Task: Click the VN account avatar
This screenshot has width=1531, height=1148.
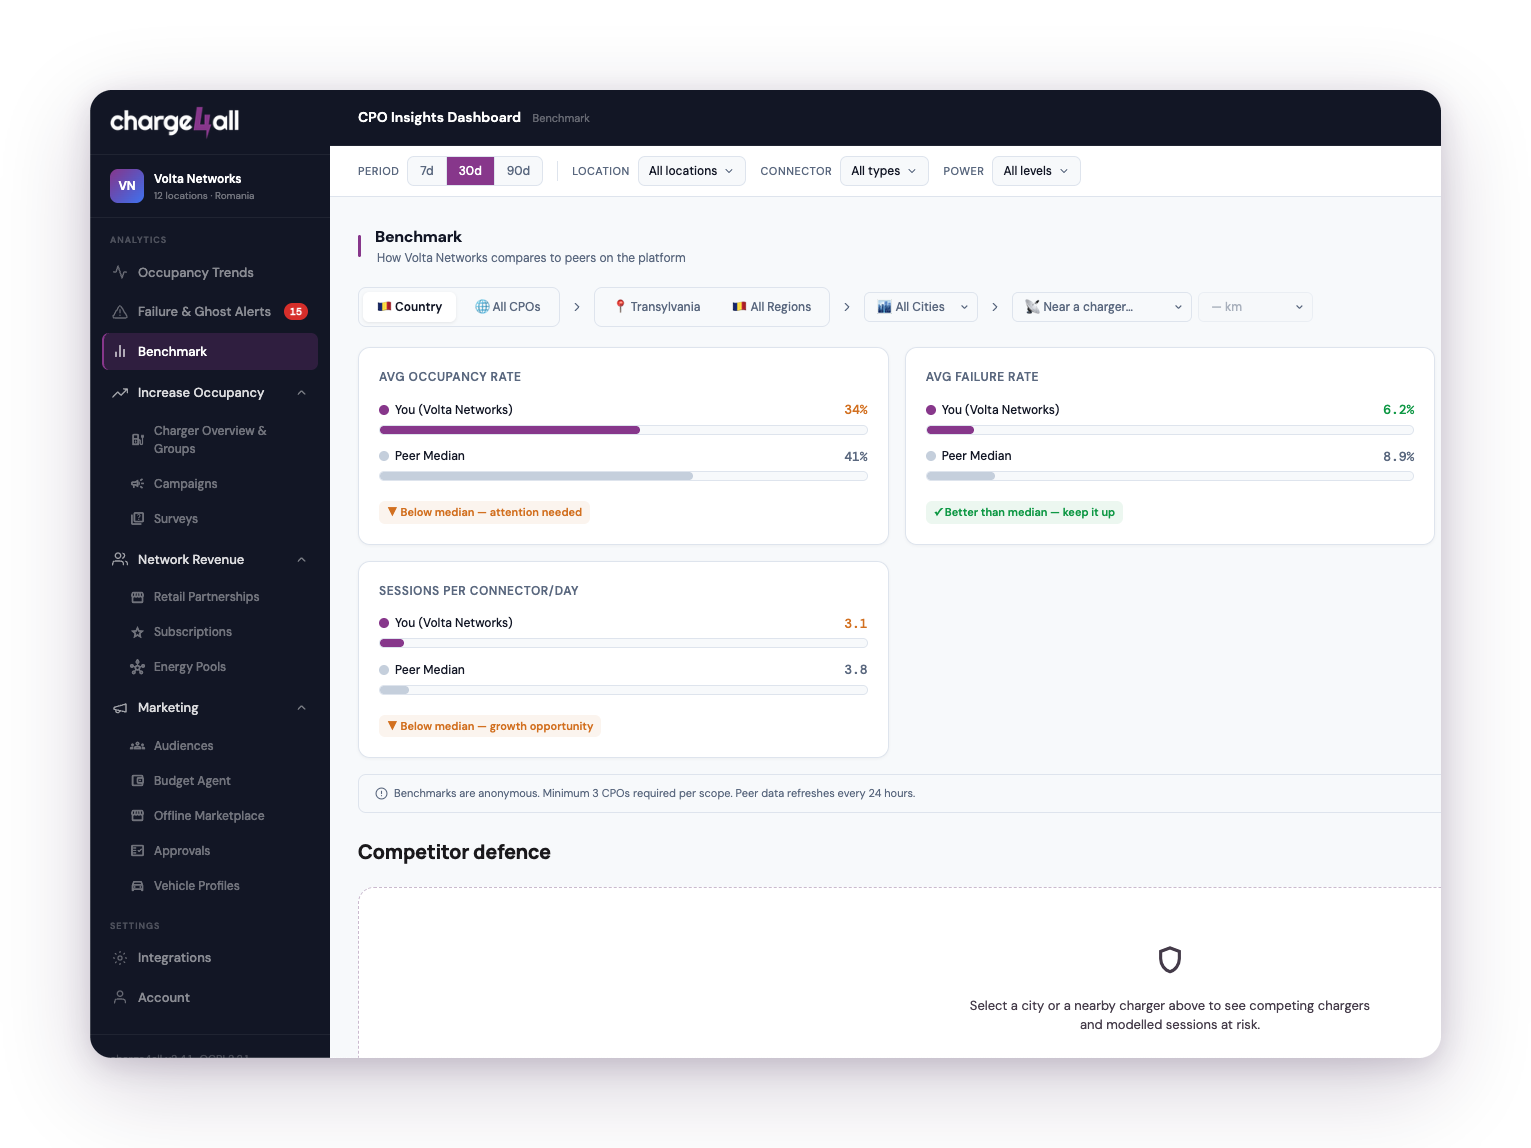Action: click(x=127, y=186)
